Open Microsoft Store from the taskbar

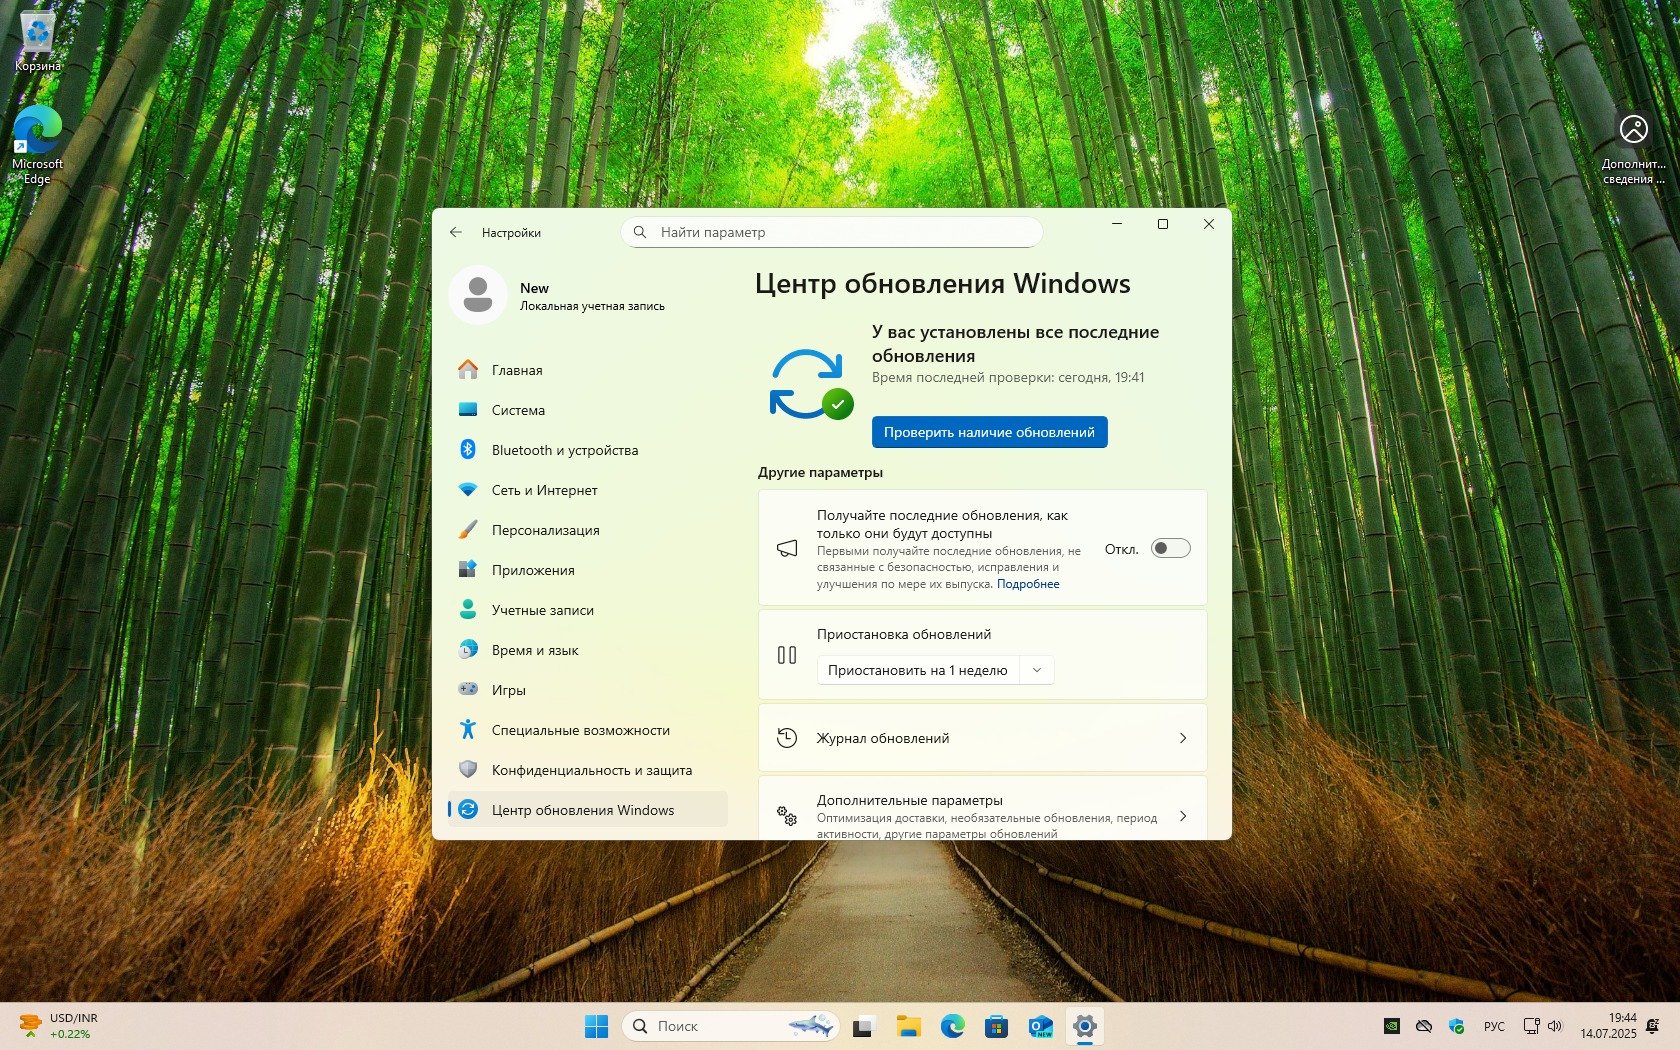point(996,1026)
